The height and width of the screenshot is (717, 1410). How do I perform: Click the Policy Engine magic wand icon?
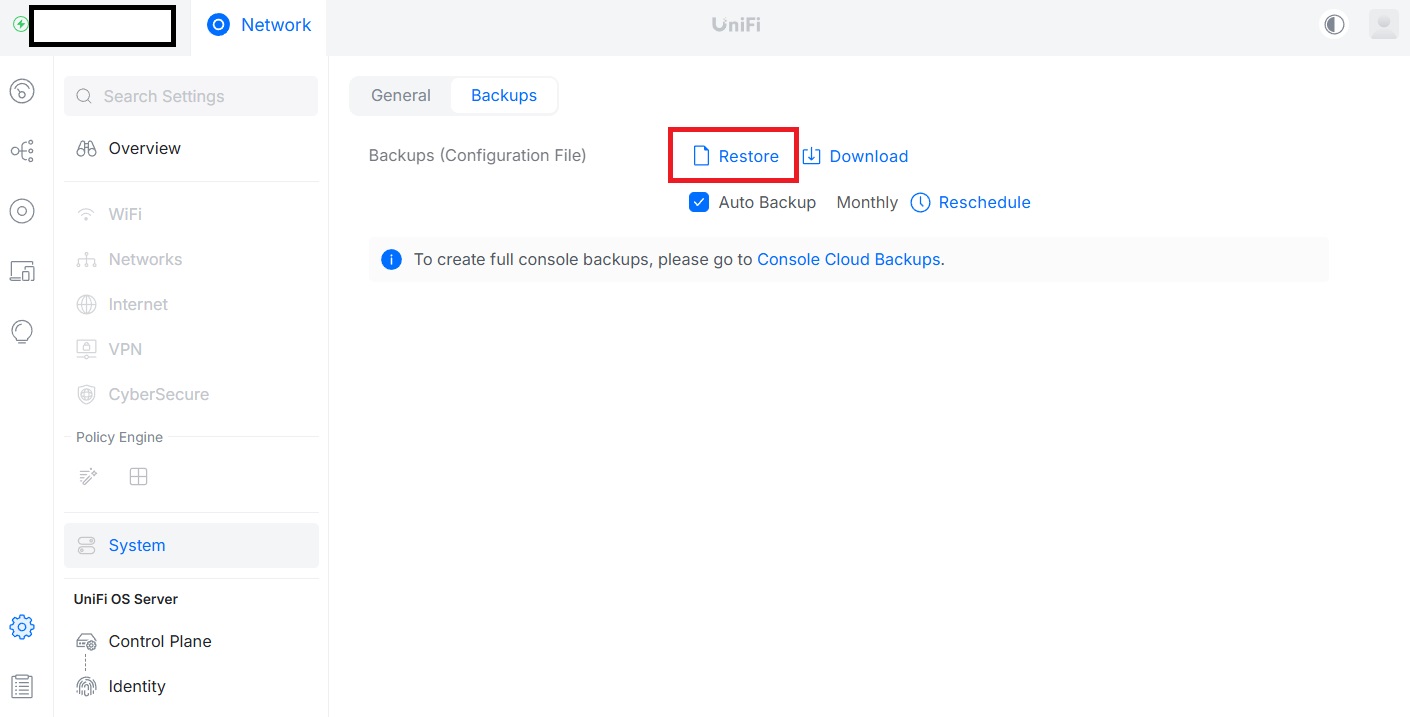pos(88,477)
